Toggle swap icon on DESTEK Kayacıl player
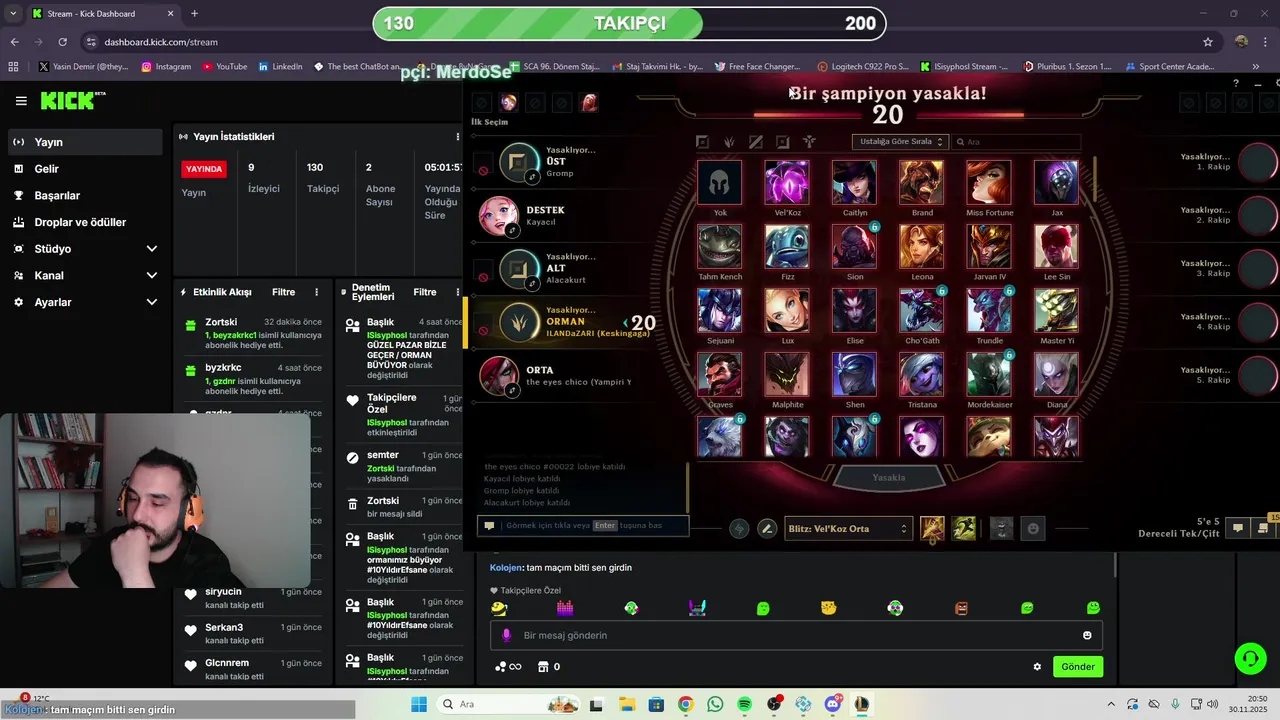Image resolution: width=1280 pixels, height=720 pixels. (512, 230)
